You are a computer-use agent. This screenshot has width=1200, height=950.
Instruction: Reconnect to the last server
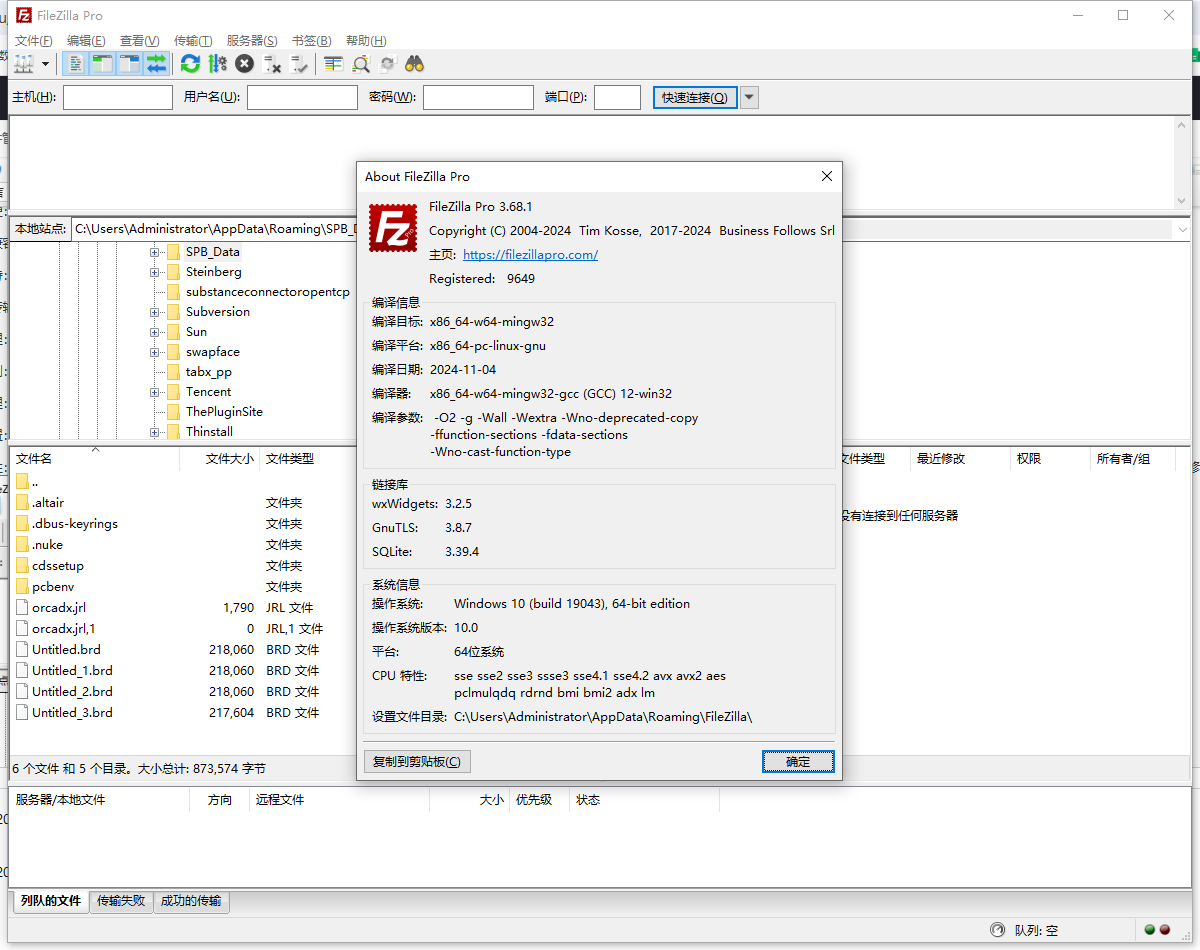click(x=298, y=64)
